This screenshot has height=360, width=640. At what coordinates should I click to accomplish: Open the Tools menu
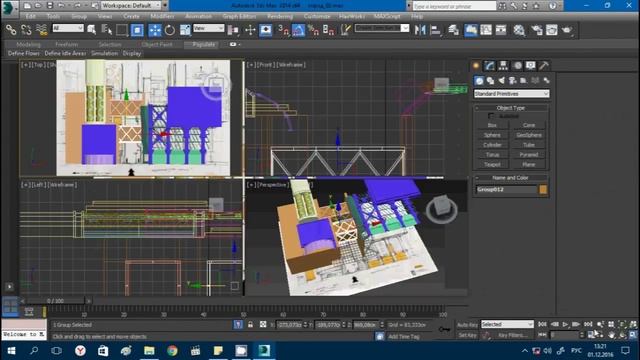[x=53, y=16]
